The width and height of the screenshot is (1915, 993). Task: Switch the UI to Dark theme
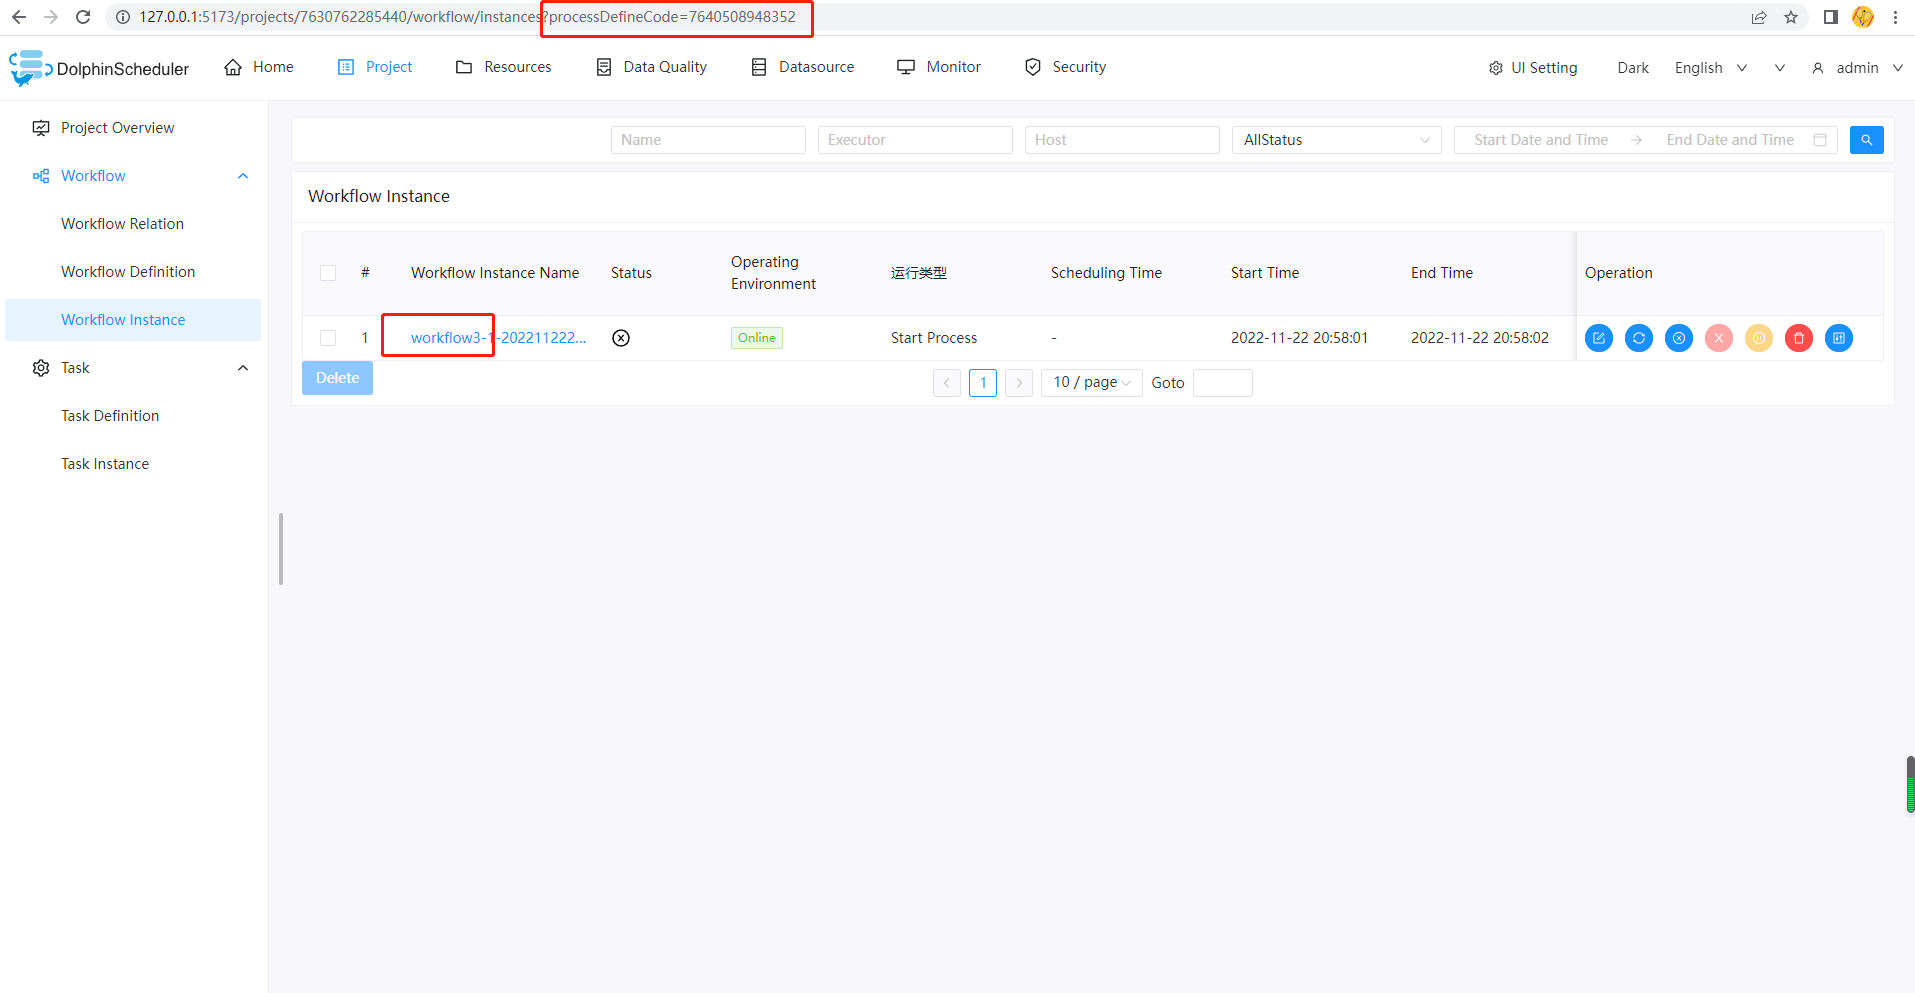tap(1633, 68)
